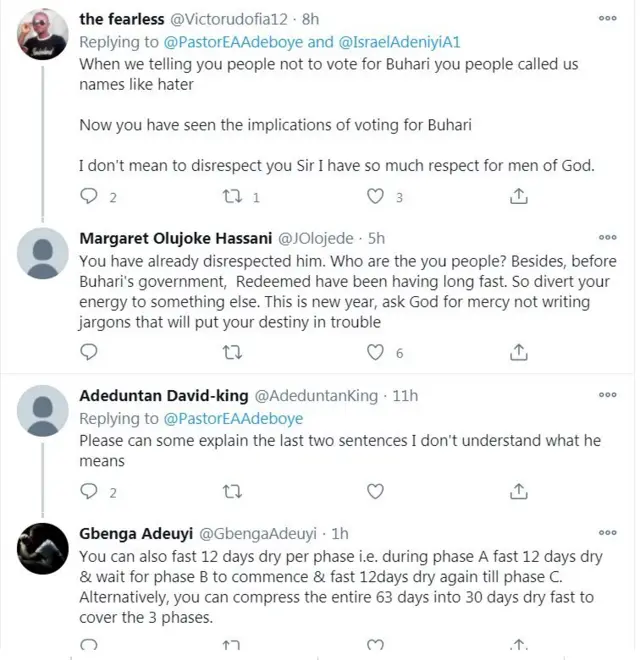Reply to Adeduntan David-king's tweet
The width and height of the screenshot is (640, 660).
point(89,491)
